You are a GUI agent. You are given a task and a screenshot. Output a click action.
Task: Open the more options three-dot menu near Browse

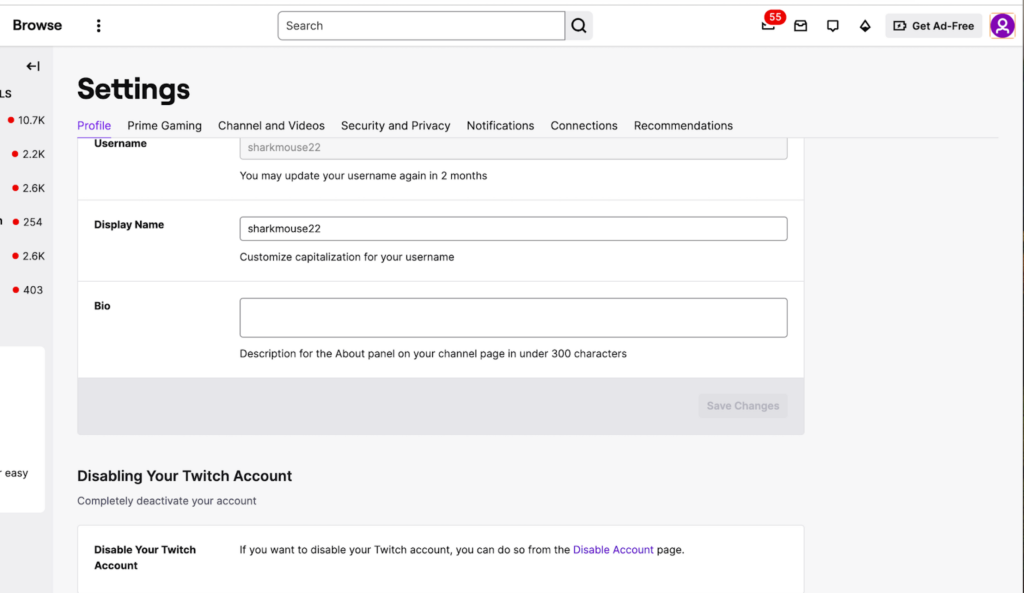coord(98,25)
